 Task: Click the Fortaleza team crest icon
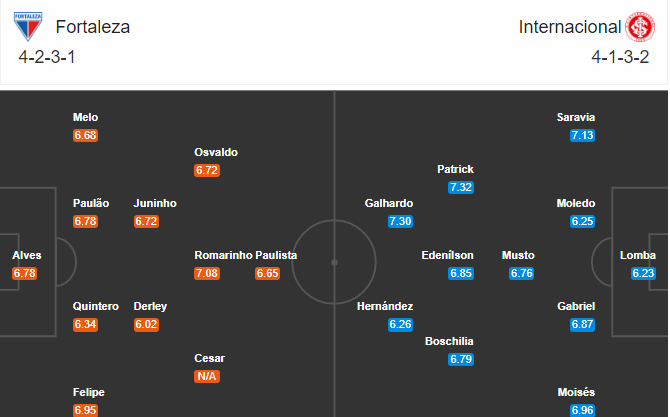(x=28, y=26)
